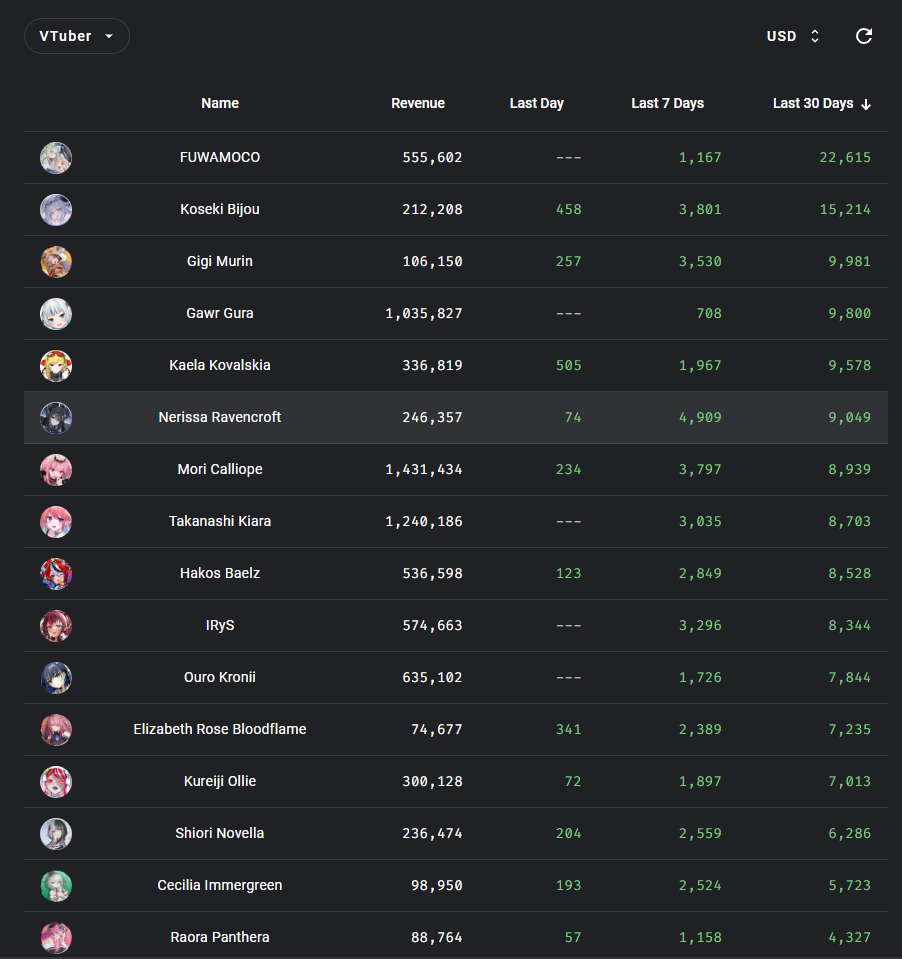The height and width of the screenshot is (959, 902).
Task: Click FUWAMOCO's avatar icon
Action: [56, 157]
